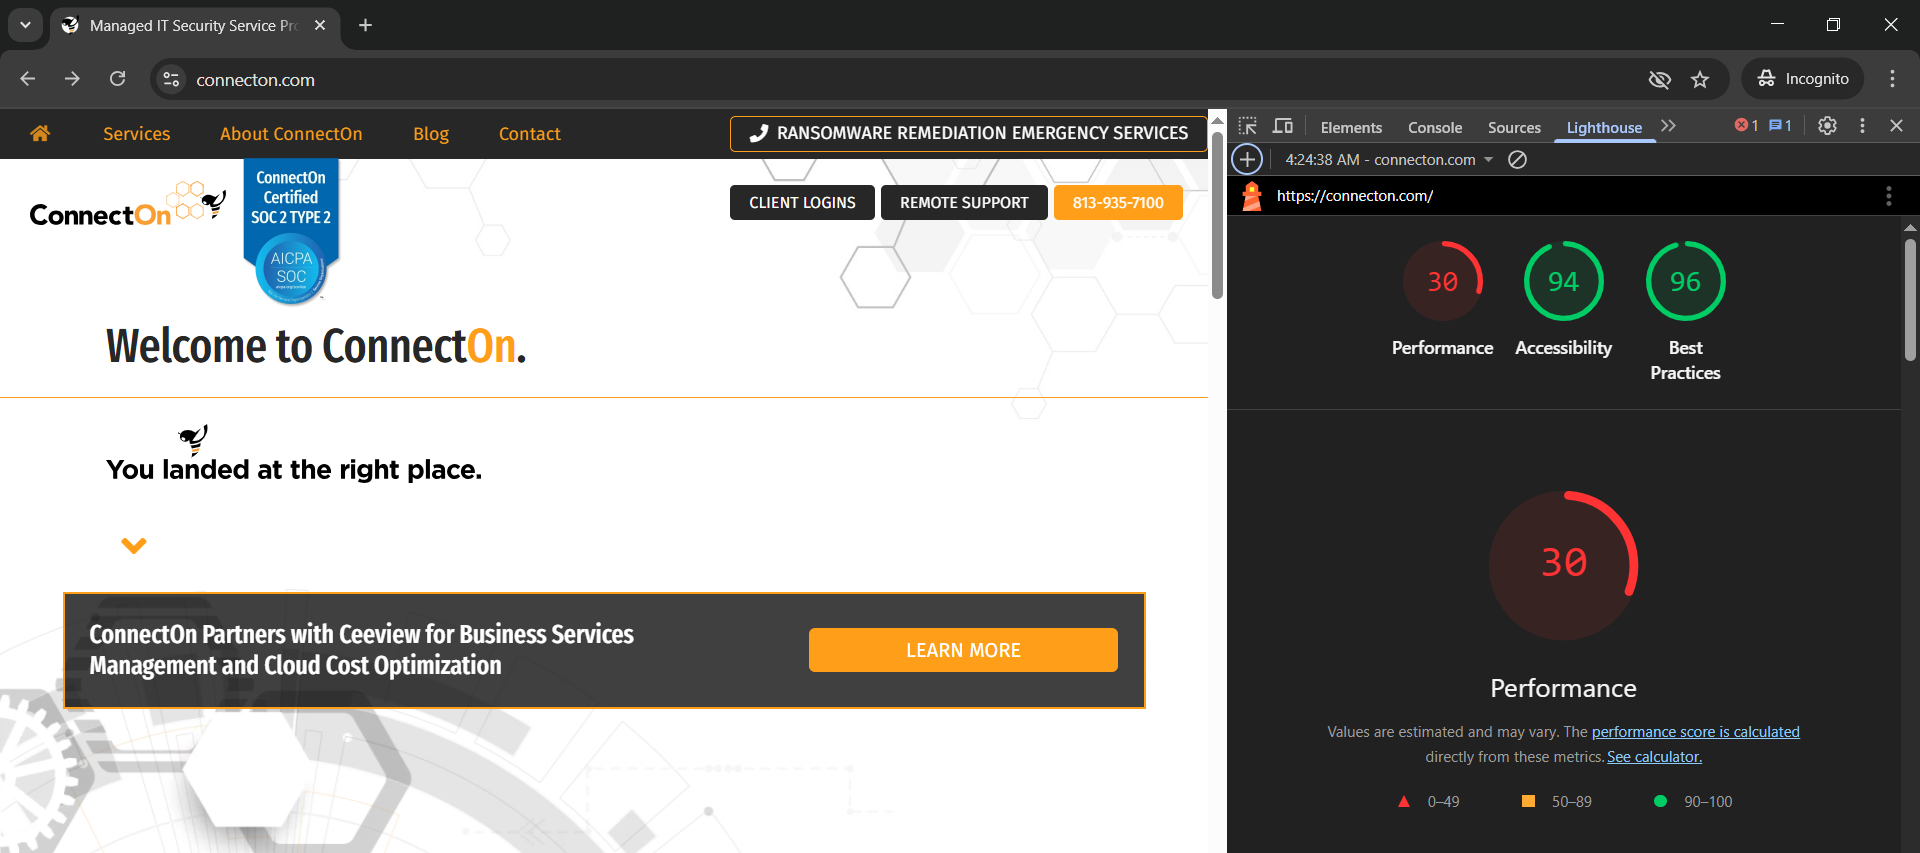Click the Lighthouse logo icon
This screenshot has width=1920, height=853.
(1251, 196)
